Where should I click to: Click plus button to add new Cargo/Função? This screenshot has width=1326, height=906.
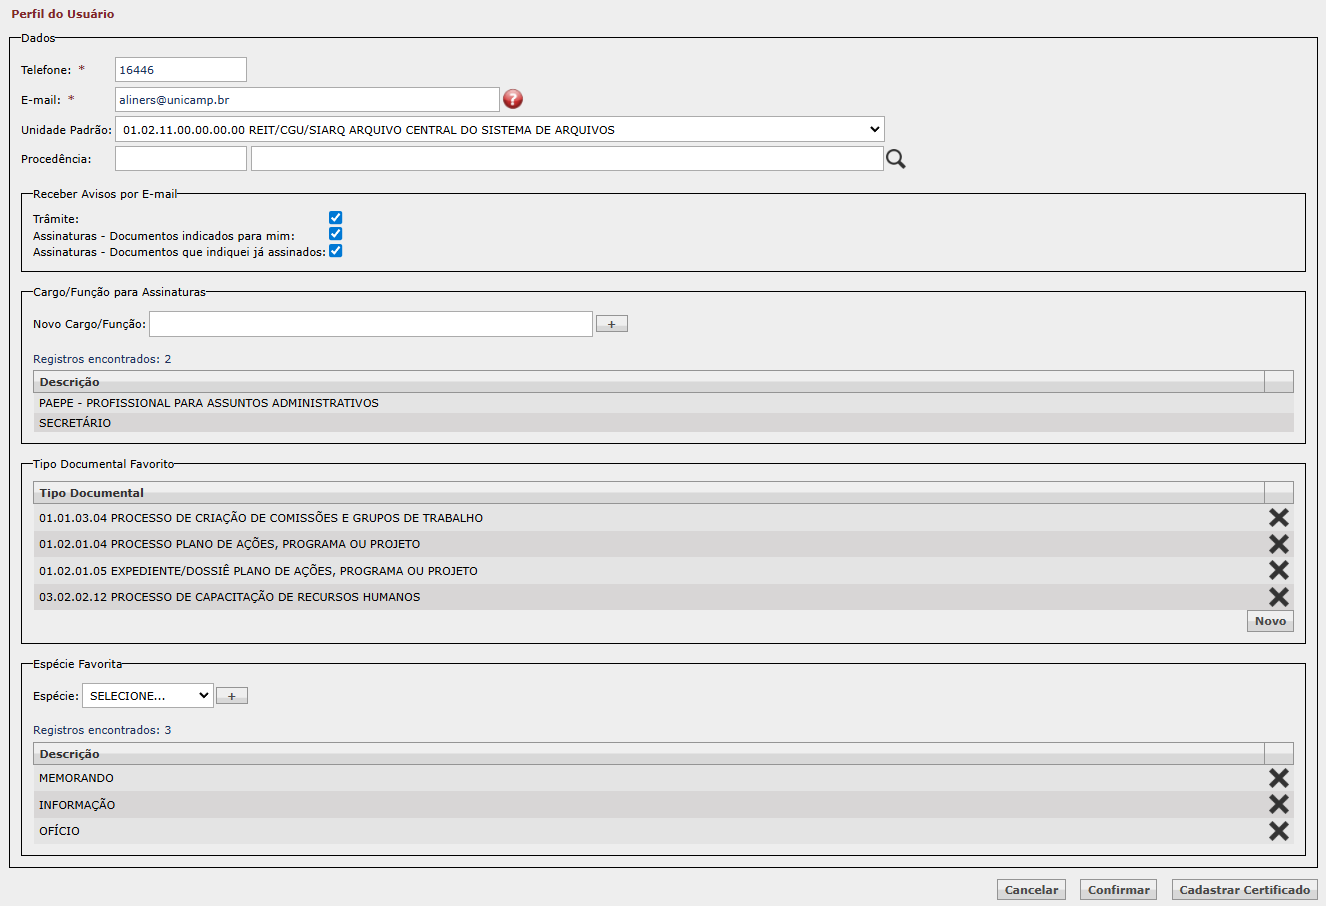click(612, 324)
